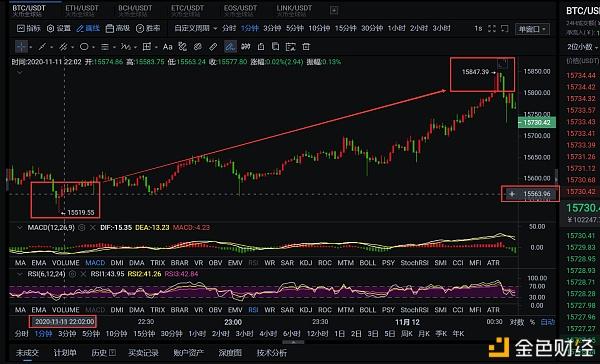
Task: Click the ruler measure tool
Action: tap(213, 47)
